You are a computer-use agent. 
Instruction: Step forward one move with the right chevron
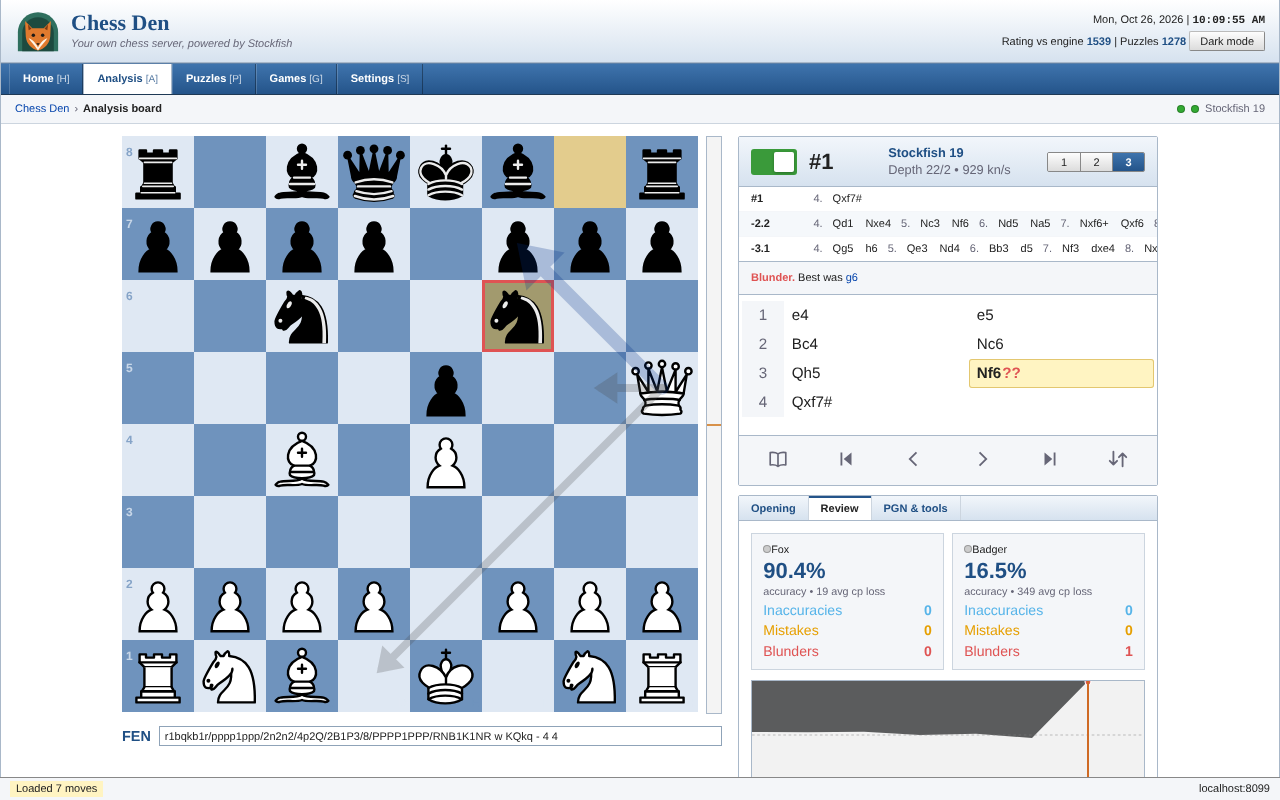click(x=982, y=459)
